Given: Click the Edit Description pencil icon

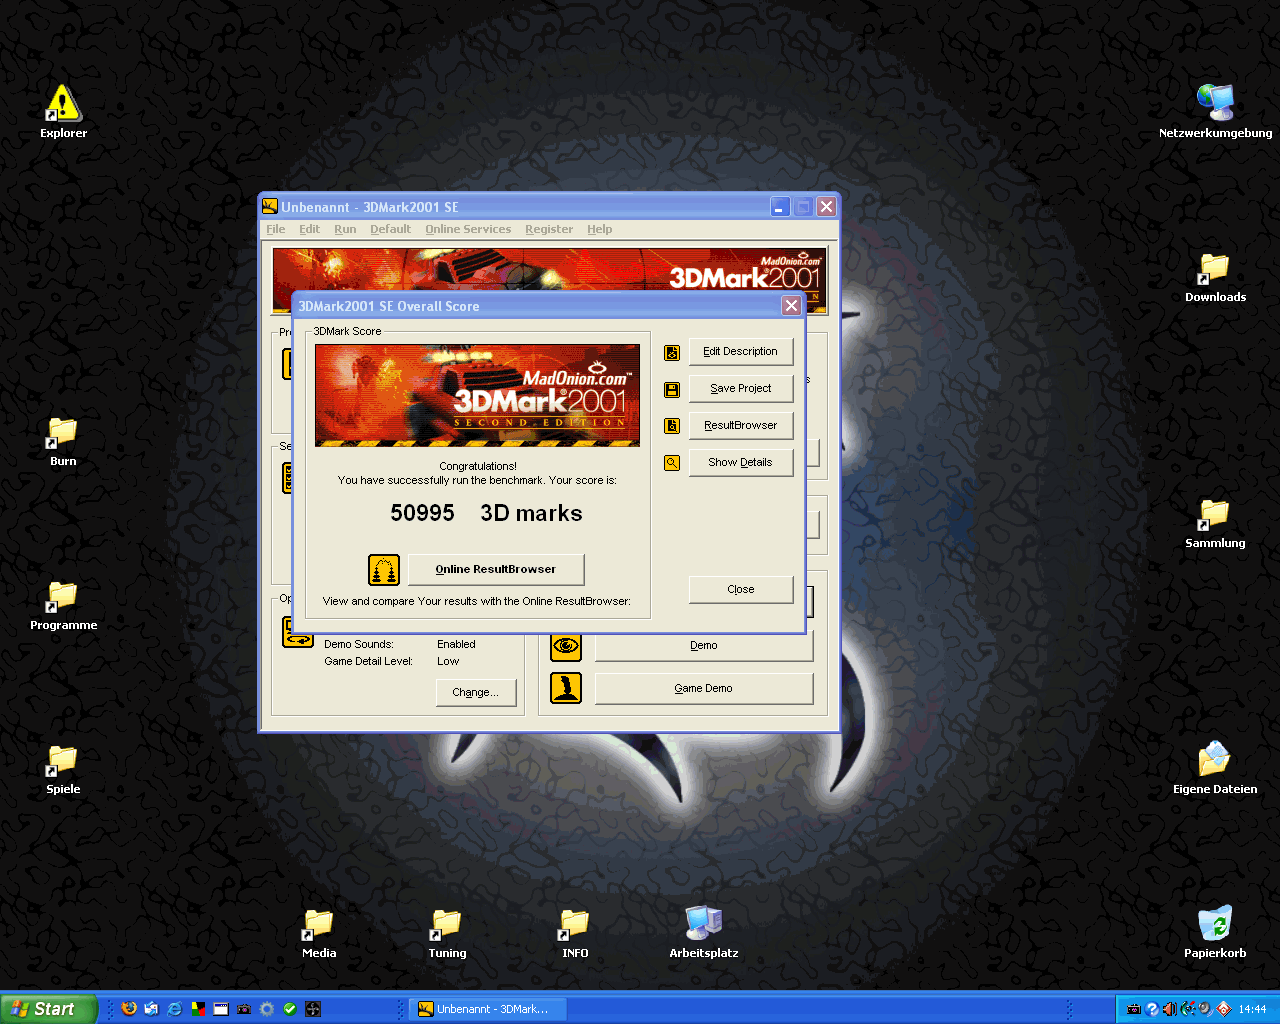Looking at the screenshot, I should click(672, 352).
